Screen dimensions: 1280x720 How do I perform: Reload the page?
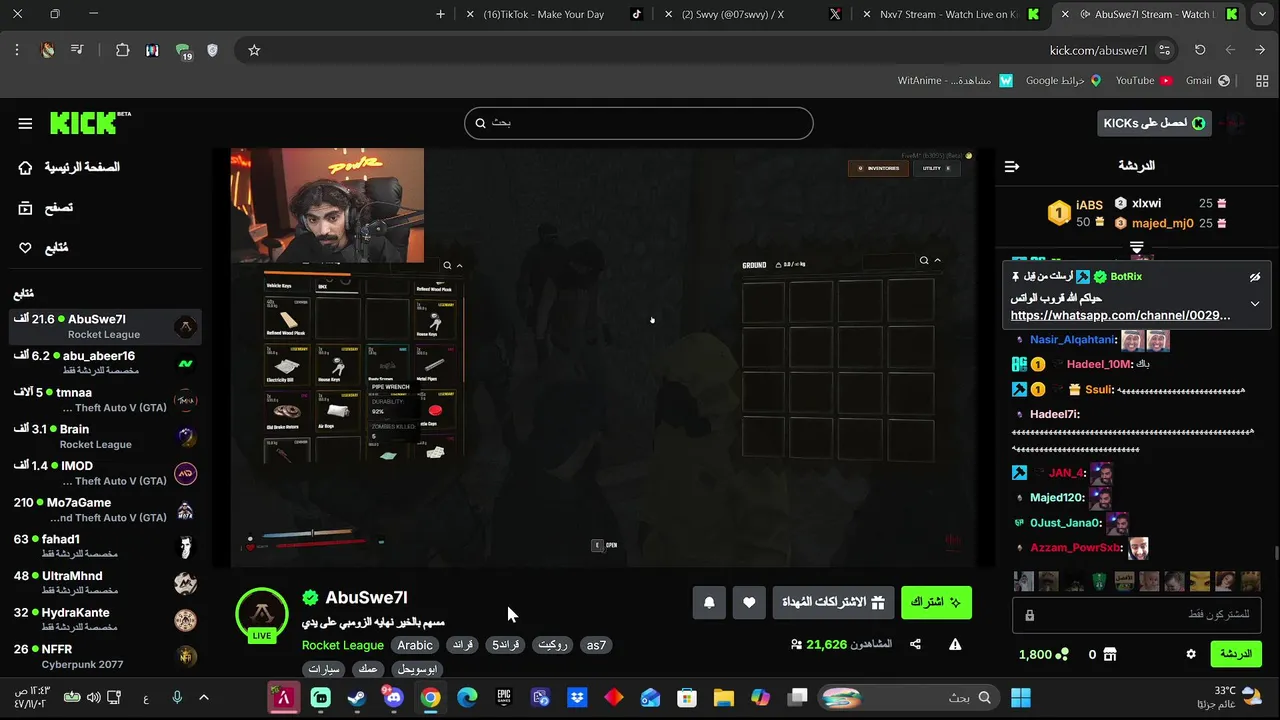[x=1200, y=50]
